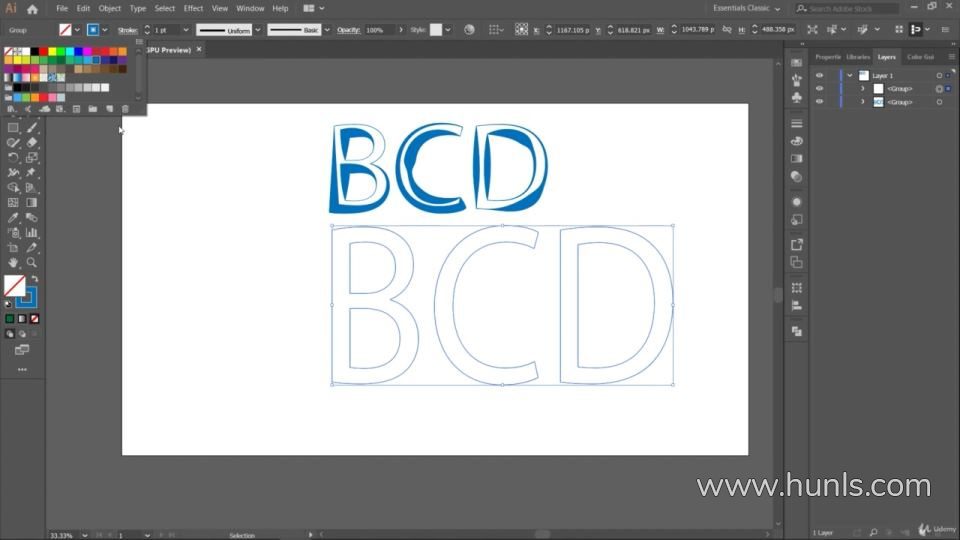Select the Rotate tool
Image resolution: width=960 pixels, height=540 pixels.
[13, 157]
